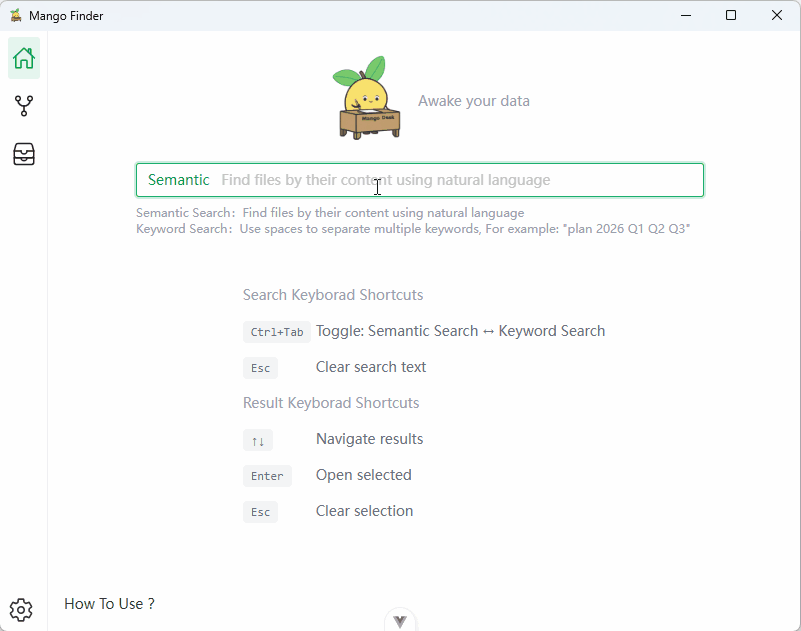This screenshot has width=801, height=631.
Task: Click the Esc badge next to Clear search text
Action: click(260, 367)
